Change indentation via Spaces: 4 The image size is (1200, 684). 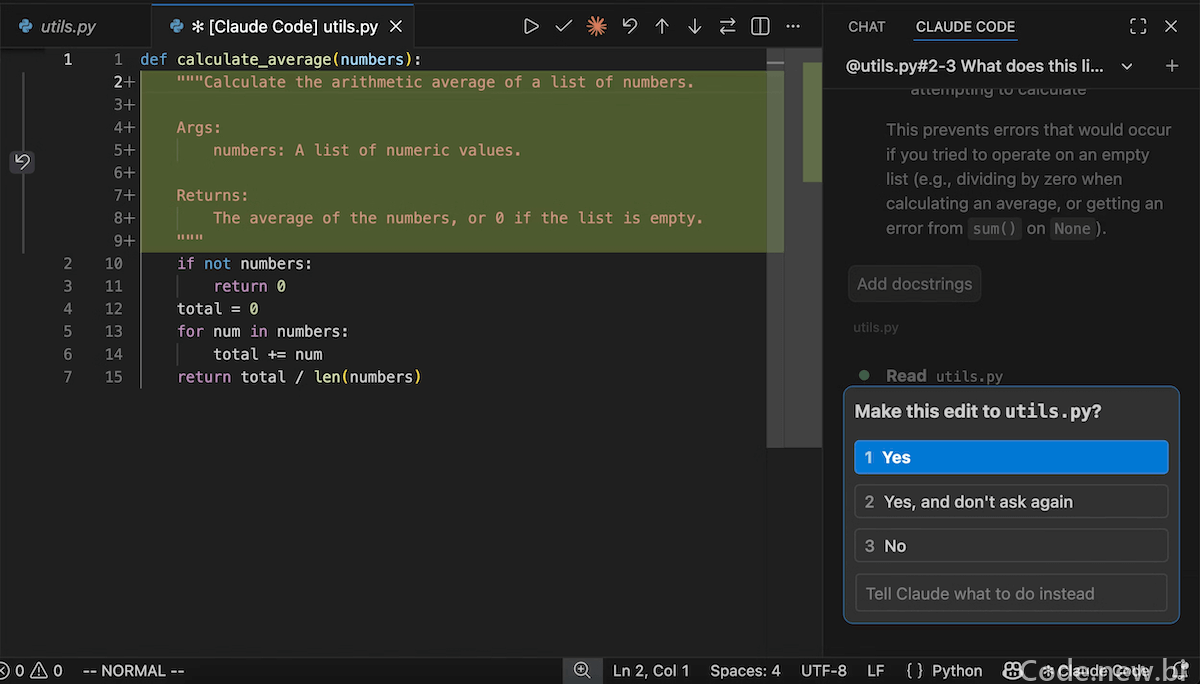point(745,671)
